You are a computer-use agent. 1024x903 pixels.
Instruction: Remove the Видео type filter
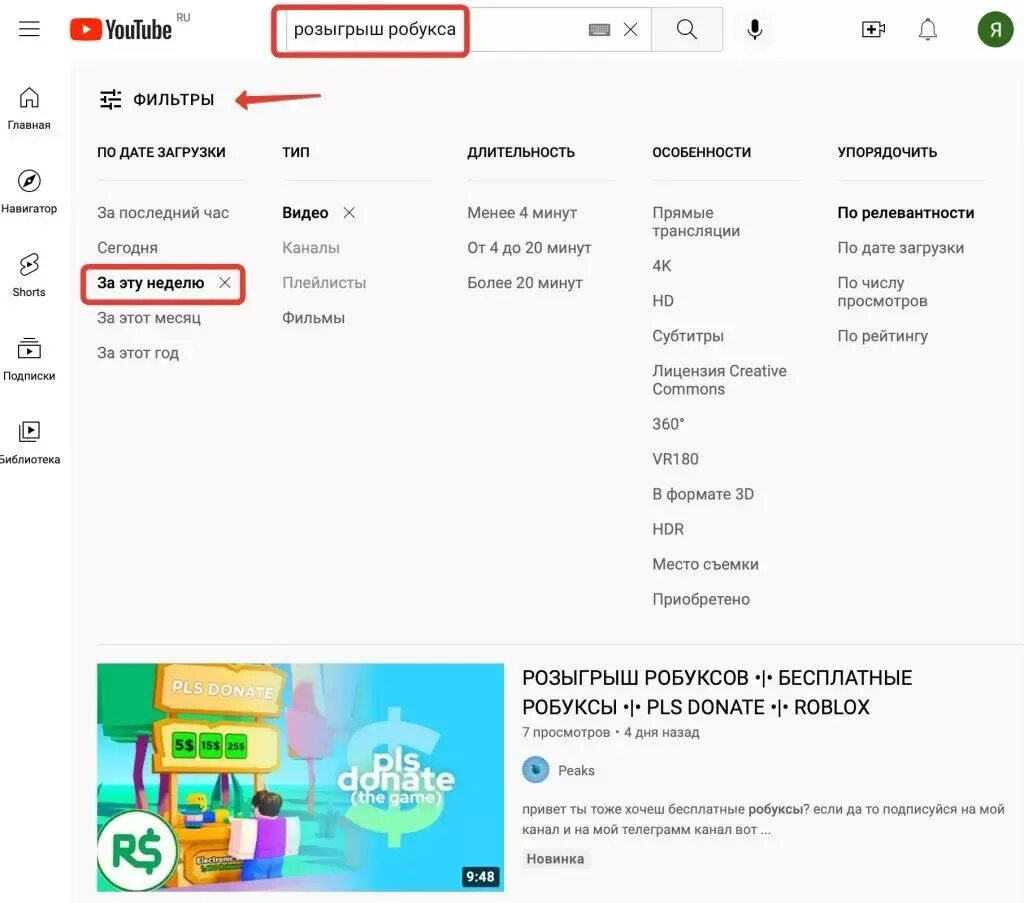[x=349, y=213]
